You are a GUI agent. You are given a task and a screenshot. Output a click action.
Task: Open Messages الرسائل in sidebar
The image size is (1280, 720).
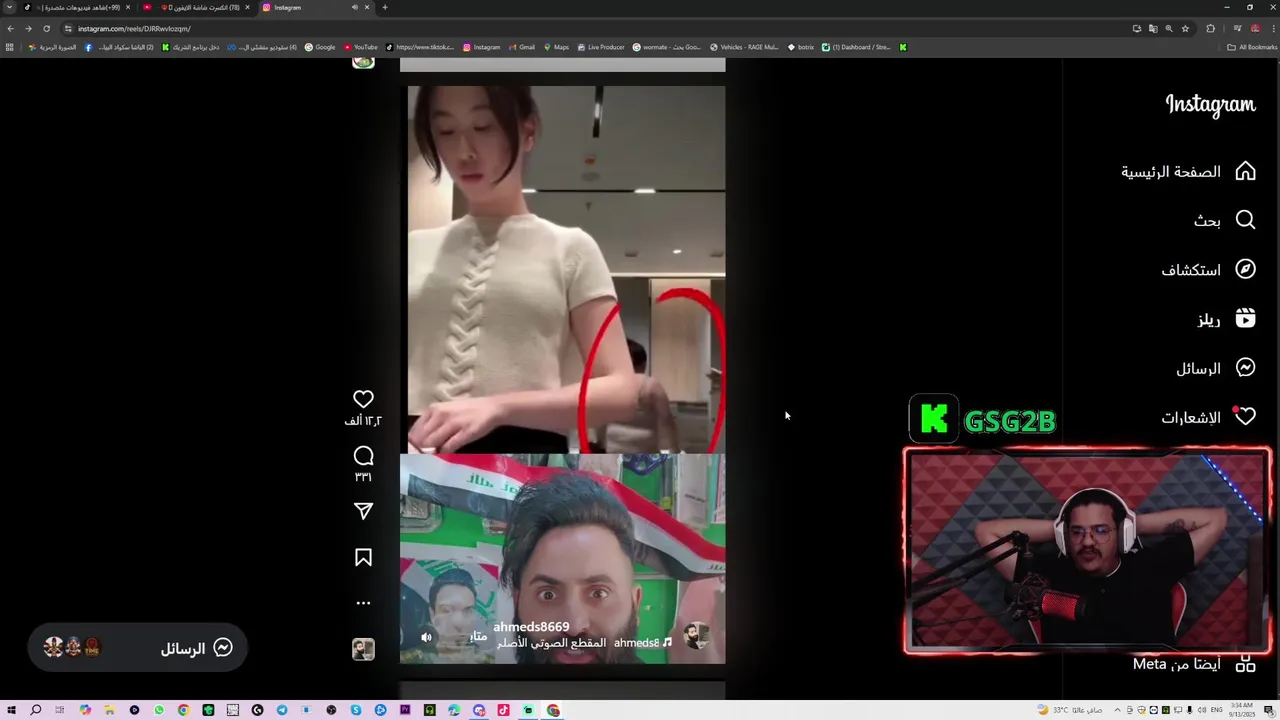[1215, 368]
